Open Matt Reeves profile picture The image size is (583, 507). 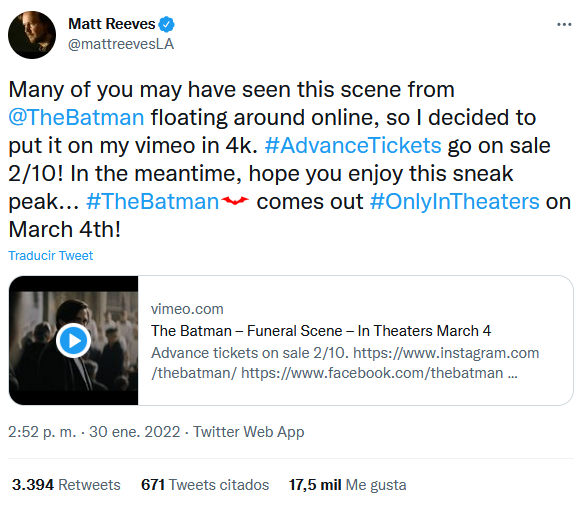pyautogui.click(x=32, y=35)
